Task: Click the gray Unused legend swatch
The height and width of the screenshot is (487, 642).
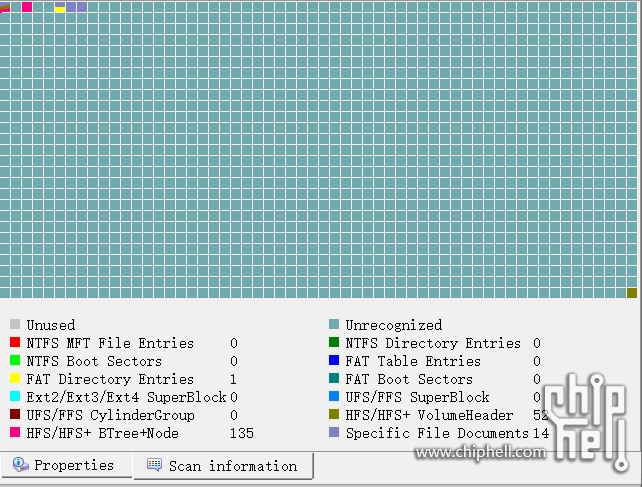Action: (x=15, y=325)
